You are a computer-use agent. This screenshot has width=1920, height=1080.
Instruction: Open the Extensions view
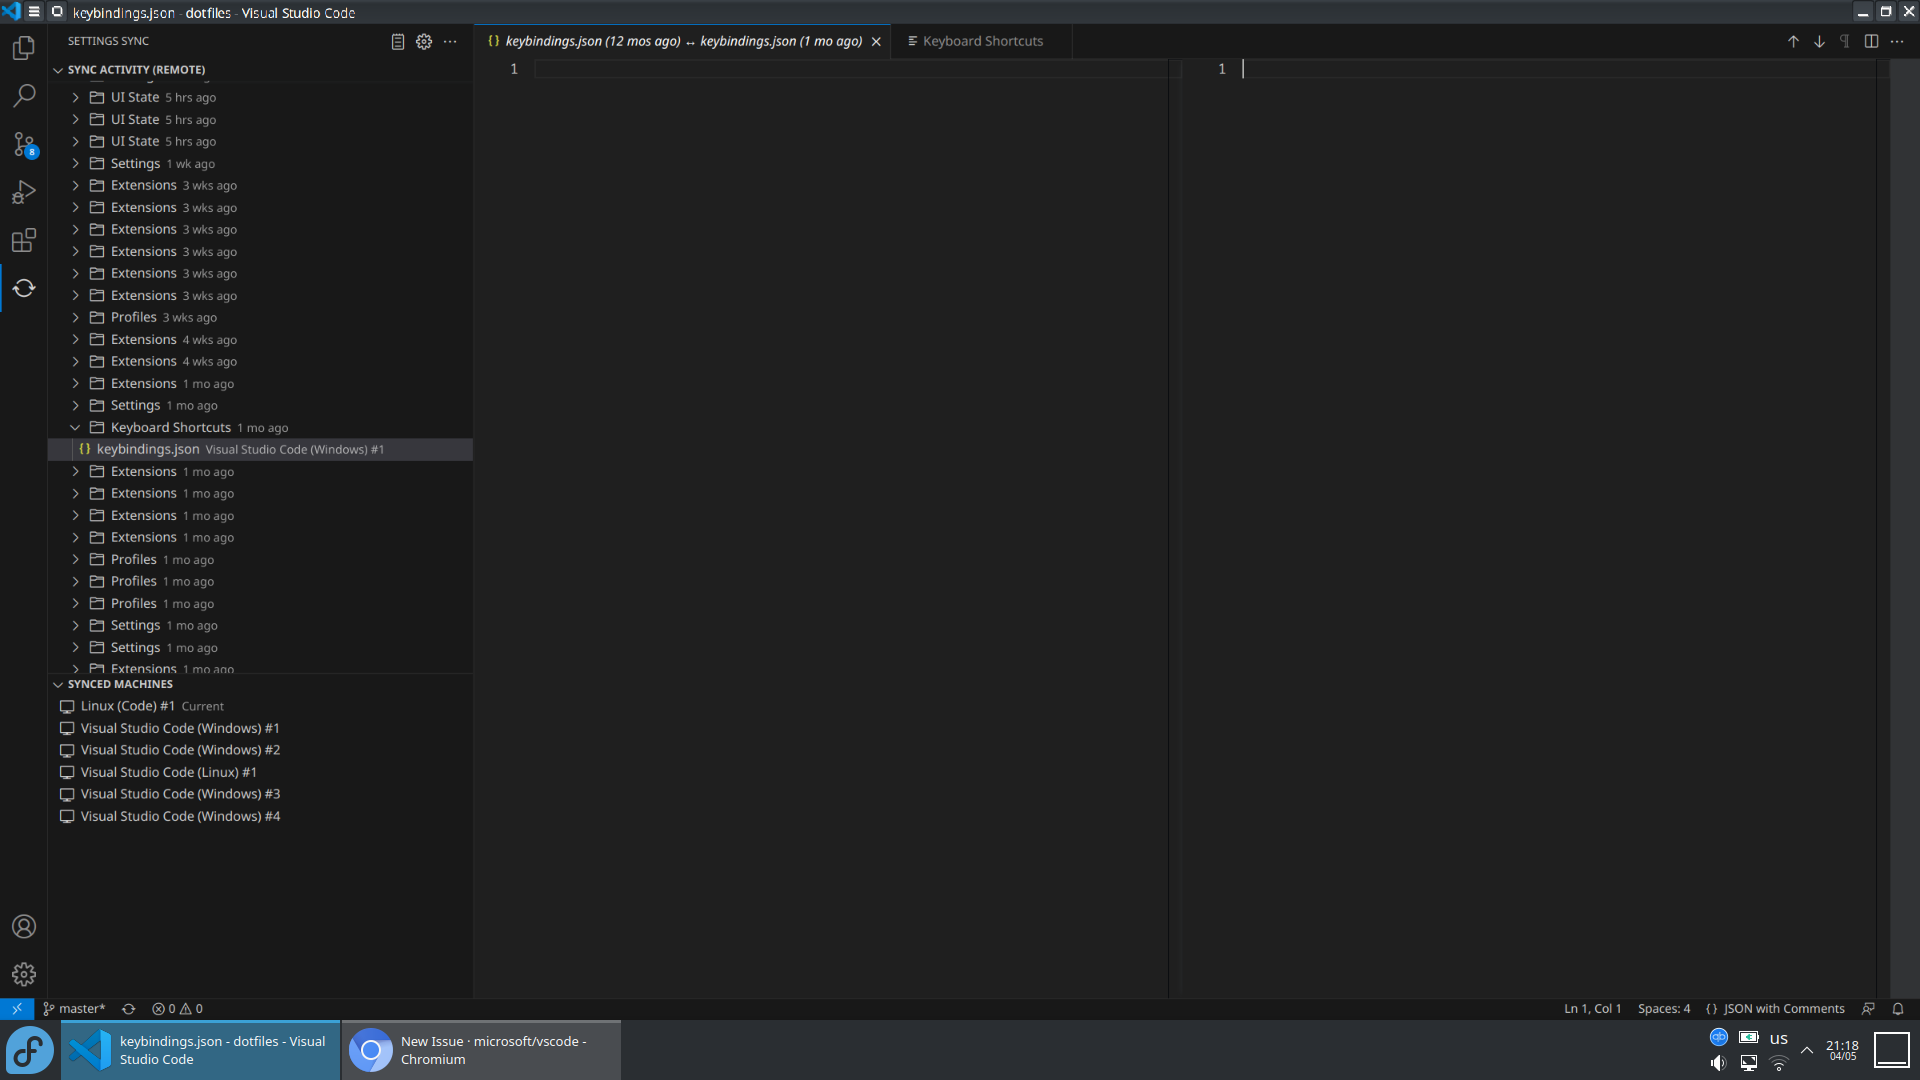coord(24,240)
